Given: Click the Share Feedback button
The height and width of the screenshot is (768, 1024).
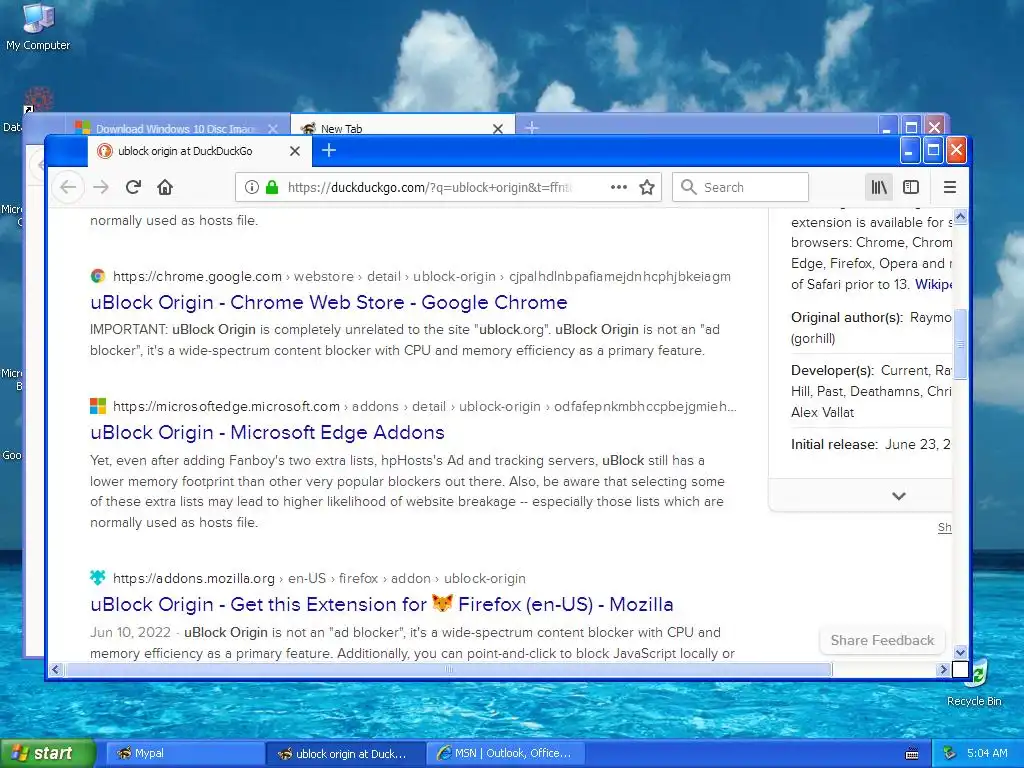Looking at the screenshot, I should click(882, 641).
